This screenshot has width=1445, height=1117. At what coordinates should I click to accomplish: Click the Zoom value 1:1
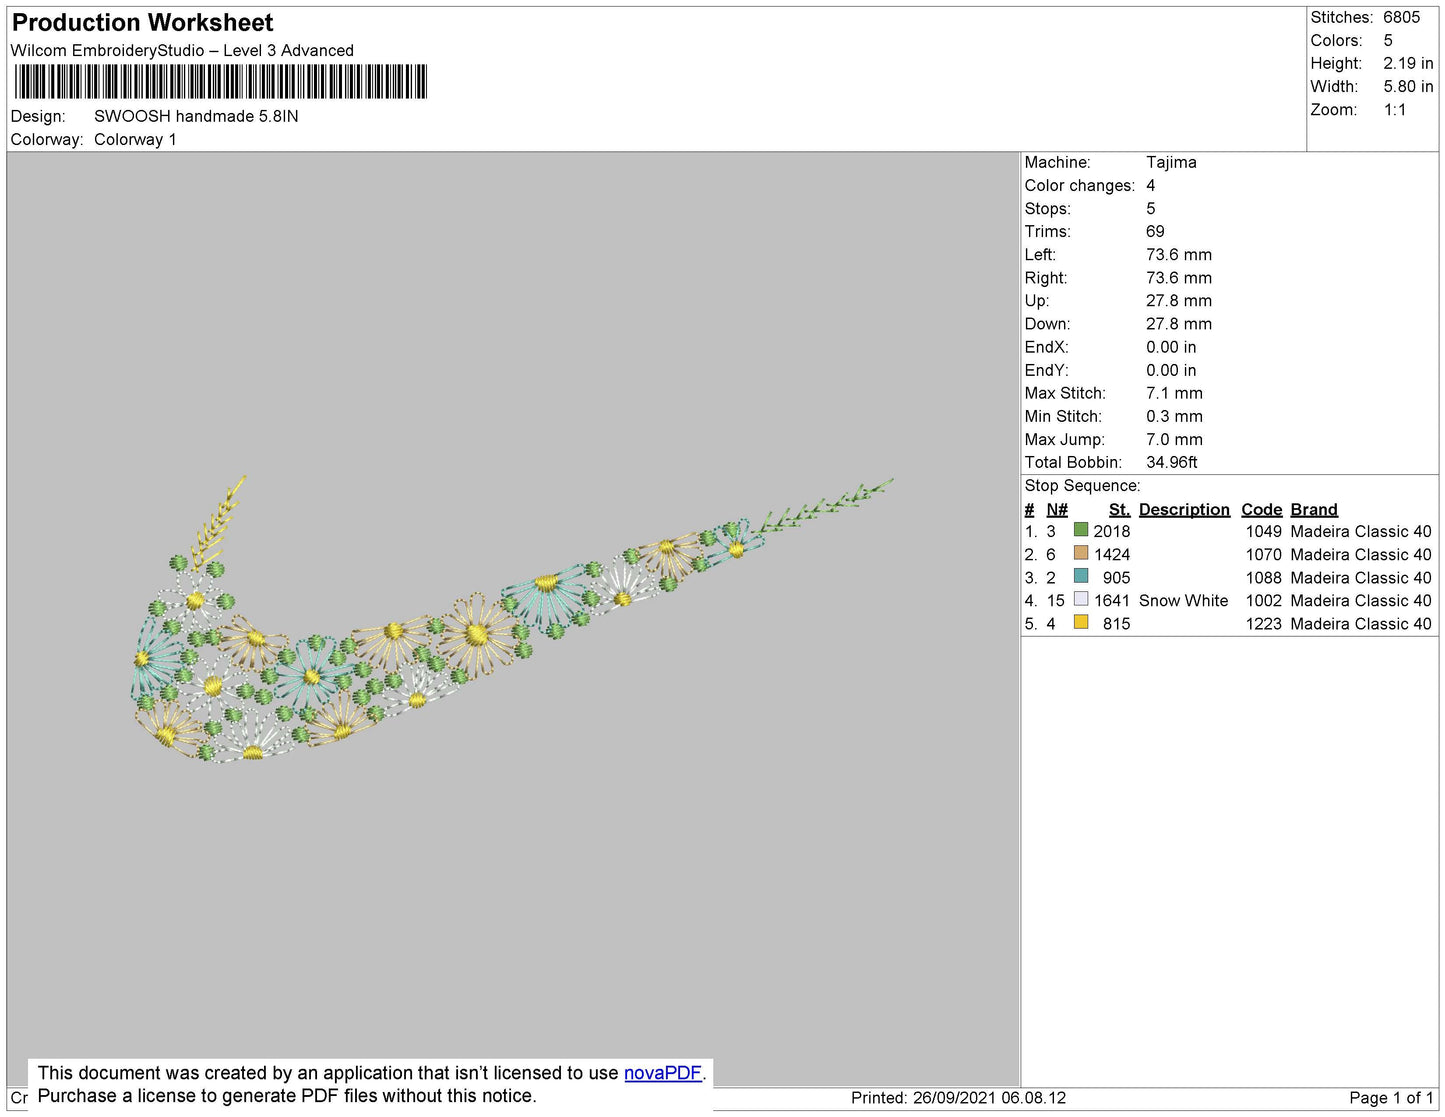click(1395, 110)
